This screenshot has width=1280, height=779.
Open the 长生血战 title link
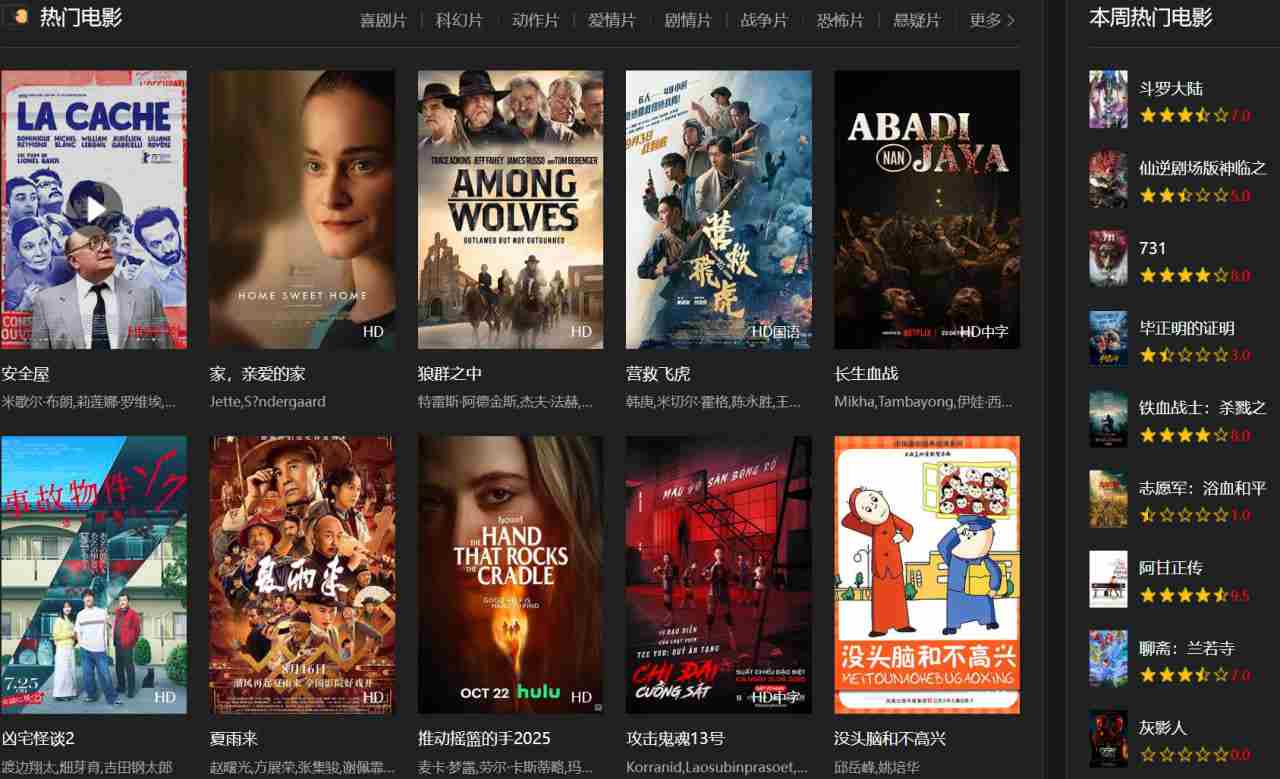(x=866, y=374)
